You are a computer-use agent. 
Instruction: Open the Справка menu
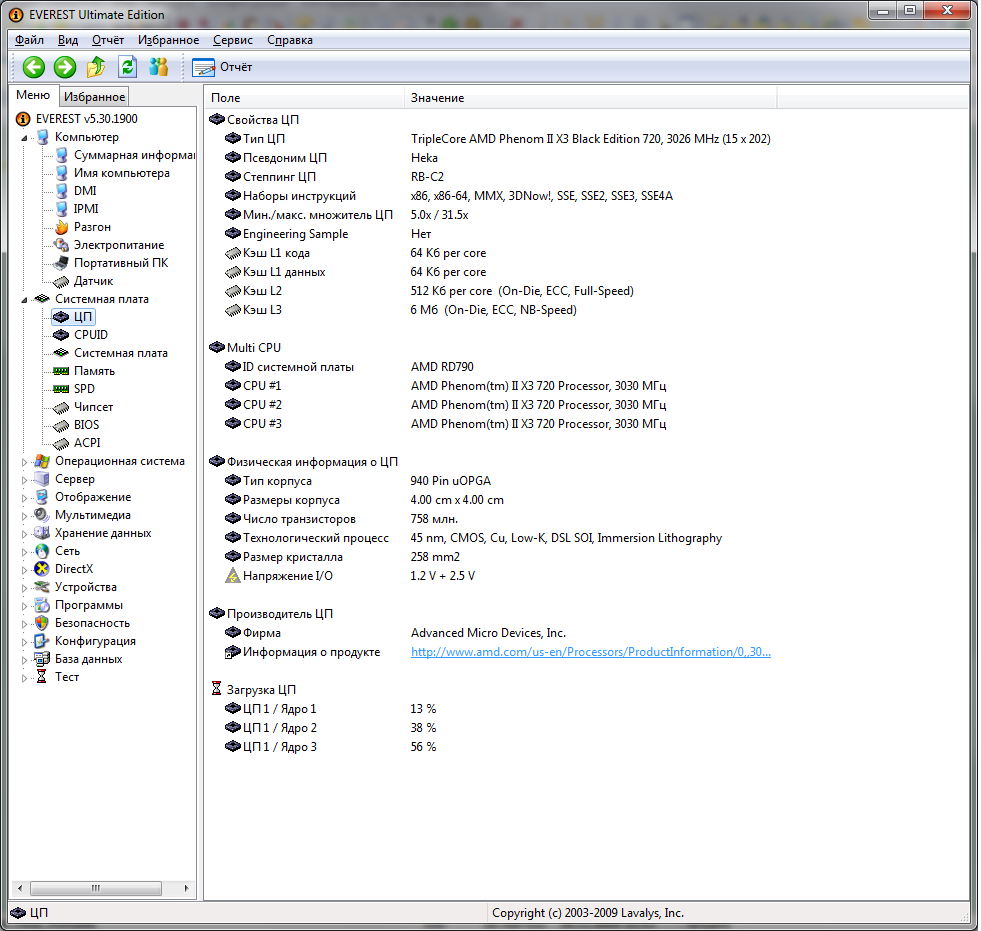tap(290, 40)
